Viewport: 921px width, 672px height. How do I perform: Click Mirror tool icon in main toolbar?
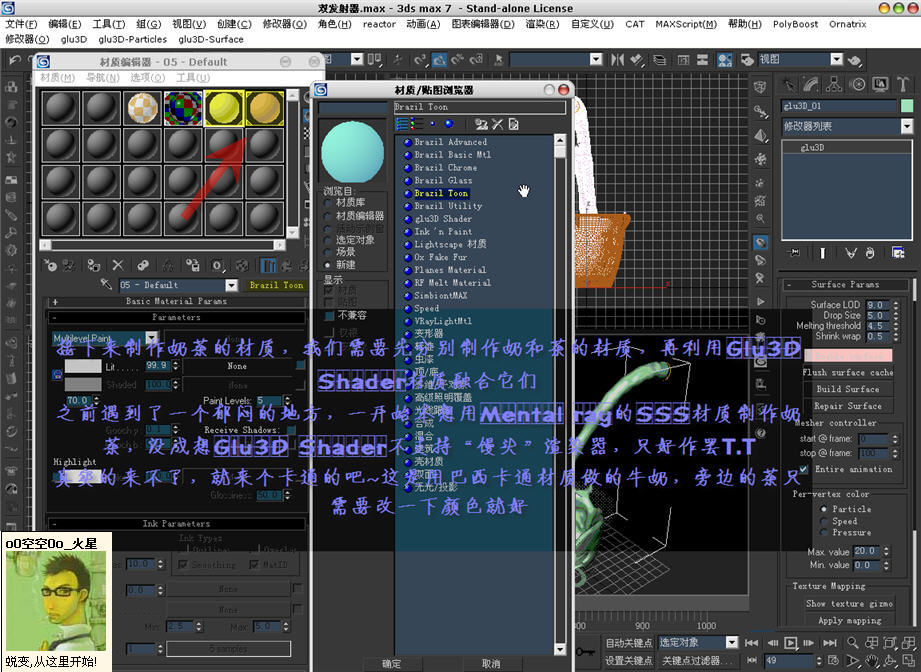tap(617, 59)
